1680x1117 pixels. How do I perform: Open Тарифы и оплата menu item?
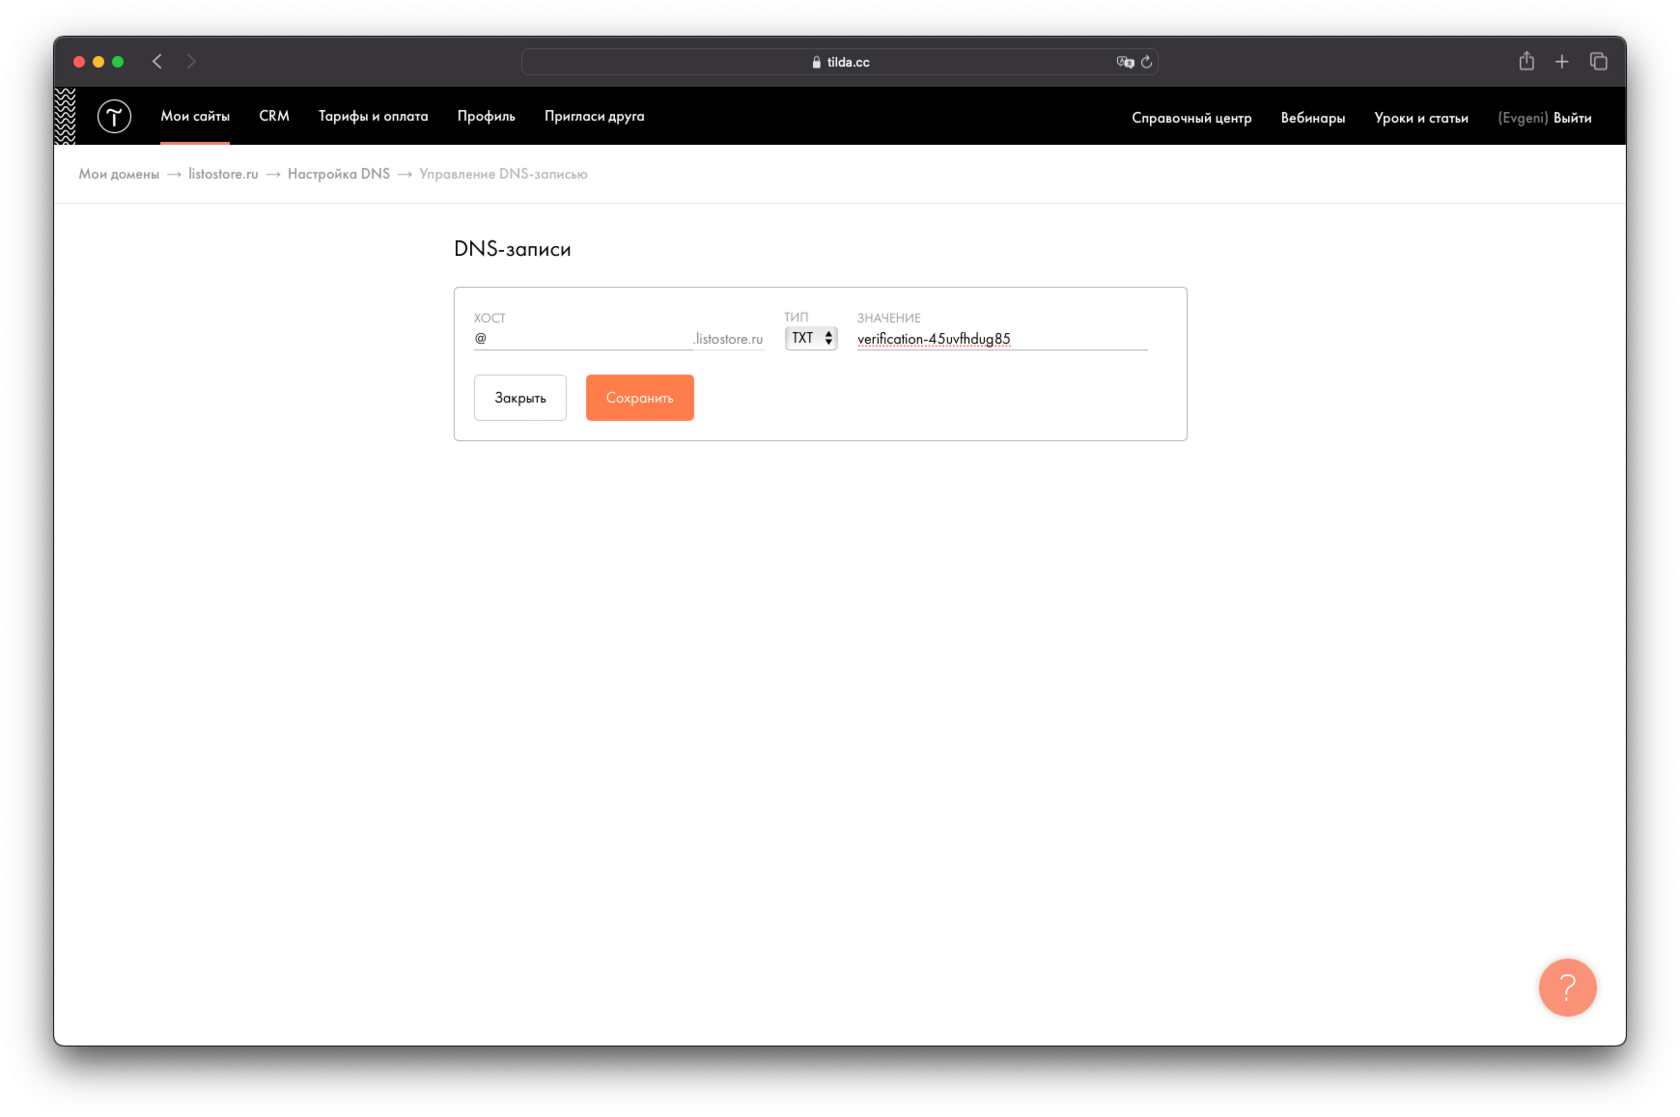click(x=373, y=116)
